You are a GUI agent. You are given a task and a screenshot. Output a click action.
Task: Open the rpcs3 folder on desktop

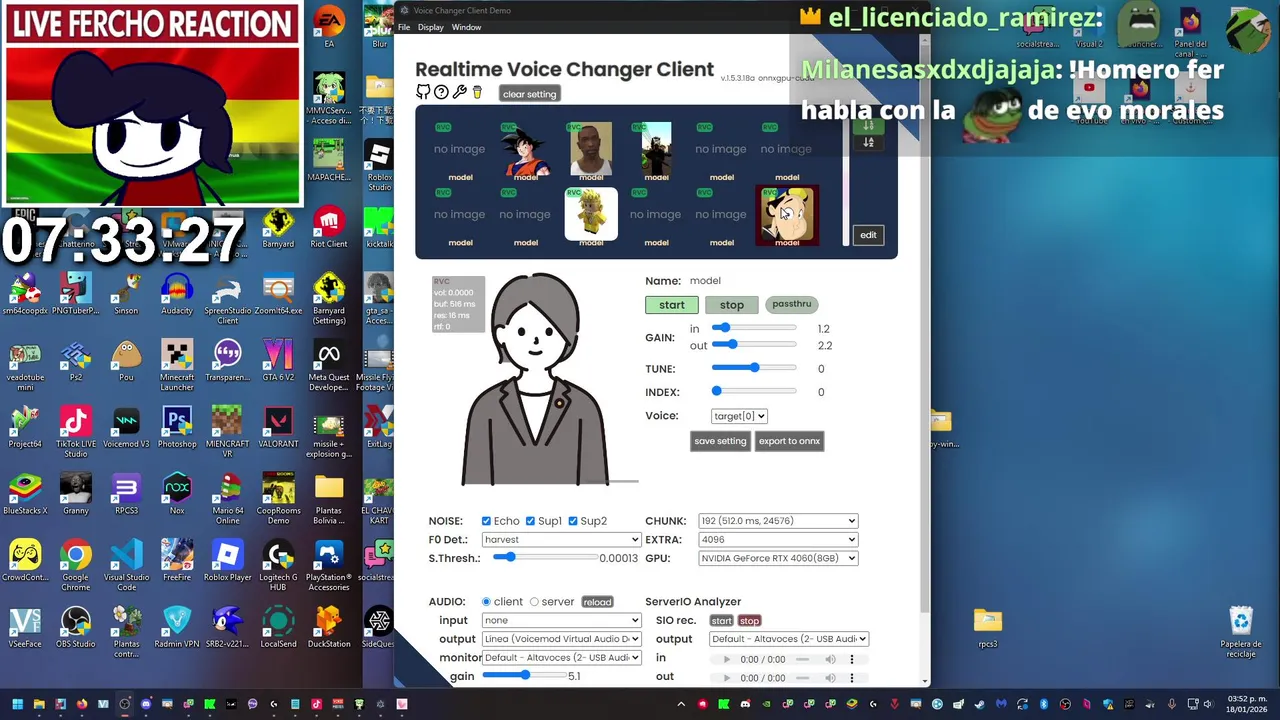(988, 627)
